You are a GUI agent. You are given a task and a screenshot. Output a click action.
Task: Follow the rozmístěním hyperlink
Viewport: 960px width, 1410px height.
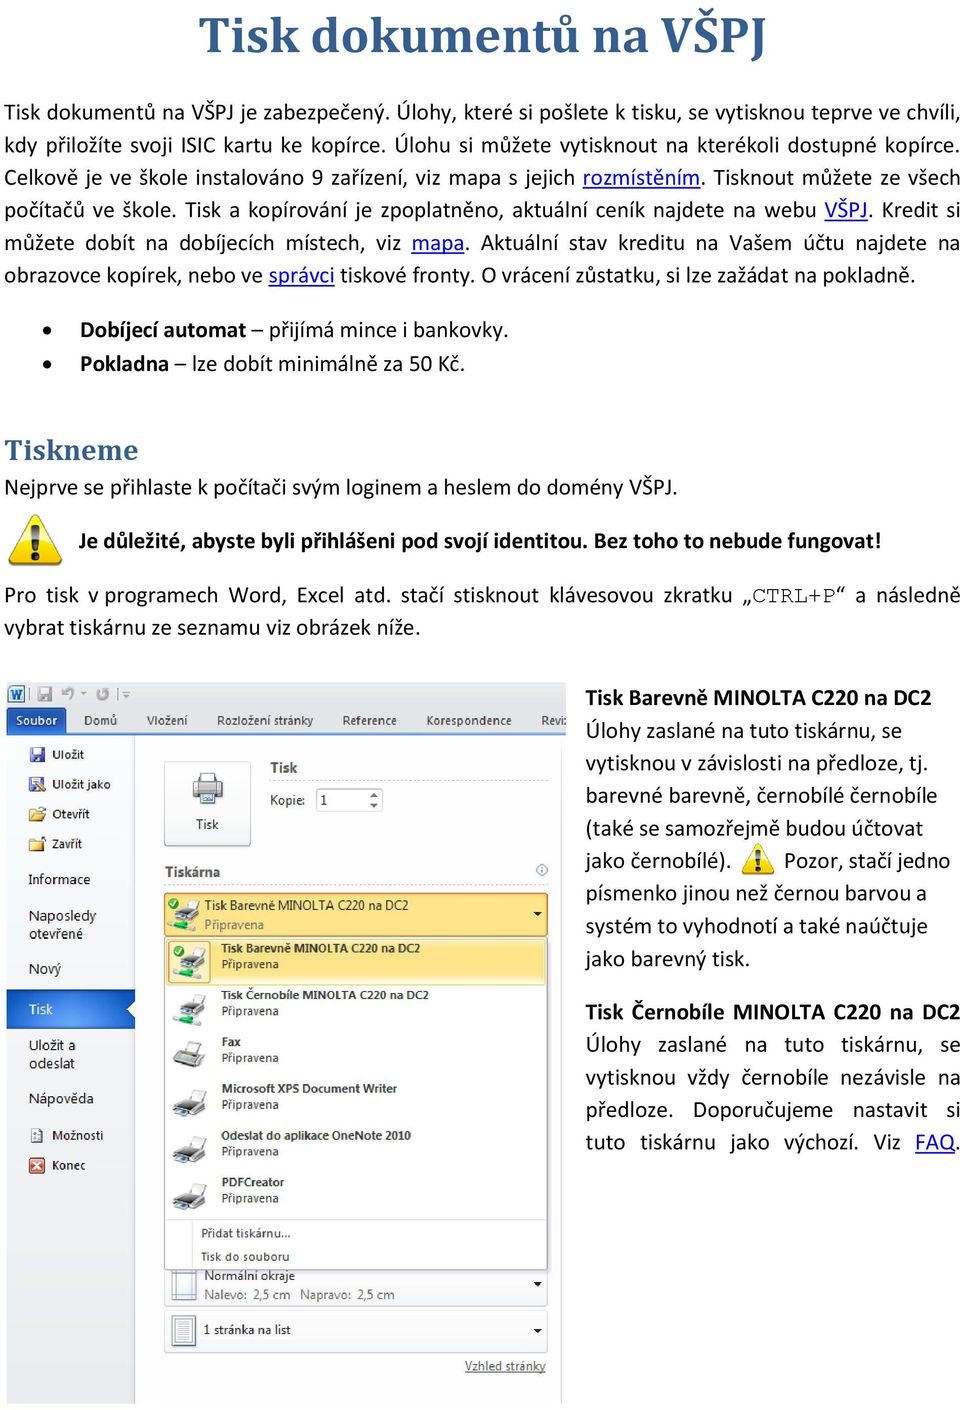[641, 178]
